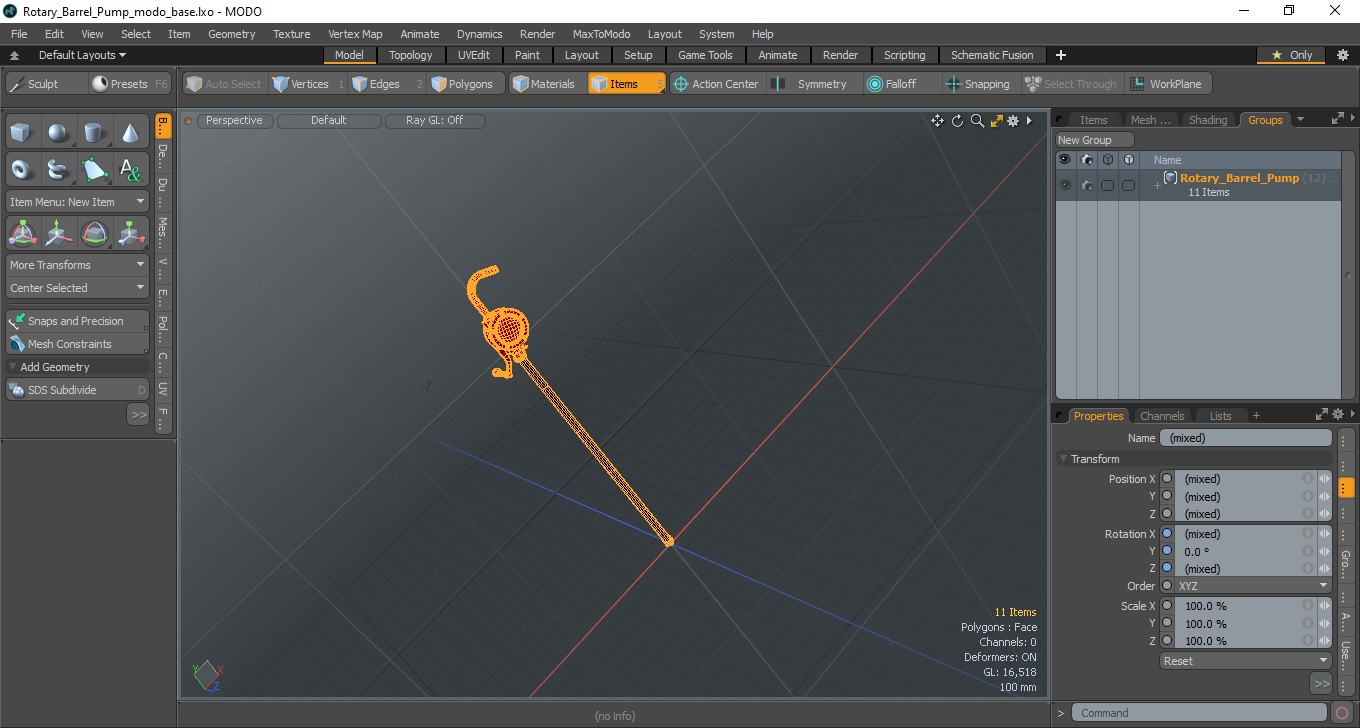Adjust Rotation Y value slider arrows
1360x728 pixels.
pyautogui.click(x=1324, y=551)
